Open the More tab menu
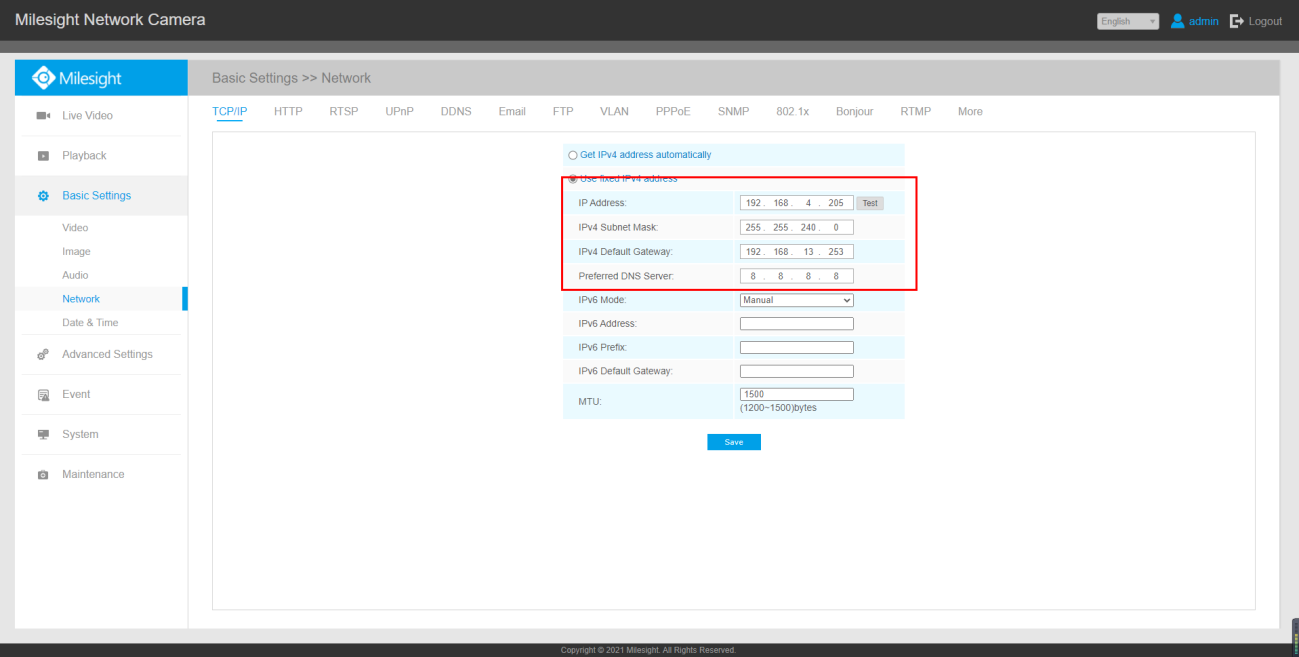The image size is (1299, 657). coord(970,112)
